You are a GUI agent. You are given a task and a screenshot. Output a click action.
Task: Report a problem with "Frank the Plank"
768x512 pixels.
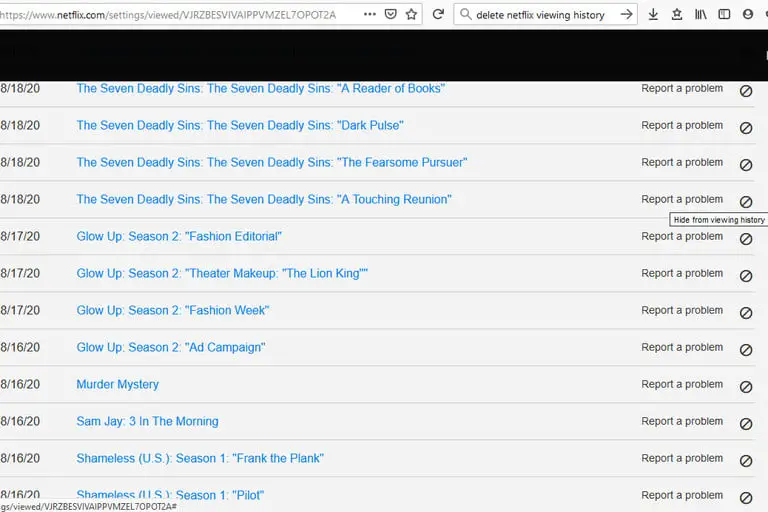[682, 459]
